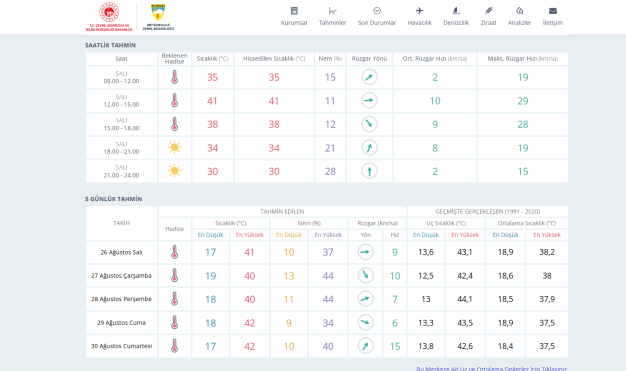Click wind direction arrow for 12.00 - 15.00
This screenshot has width=626, height=371.
369,101
